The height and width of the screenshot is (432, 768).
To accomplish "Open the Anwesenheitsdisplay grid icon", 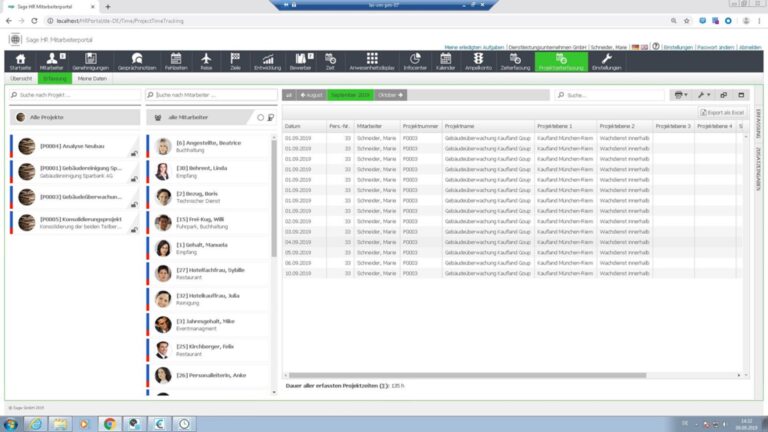I will click(372, 61).
